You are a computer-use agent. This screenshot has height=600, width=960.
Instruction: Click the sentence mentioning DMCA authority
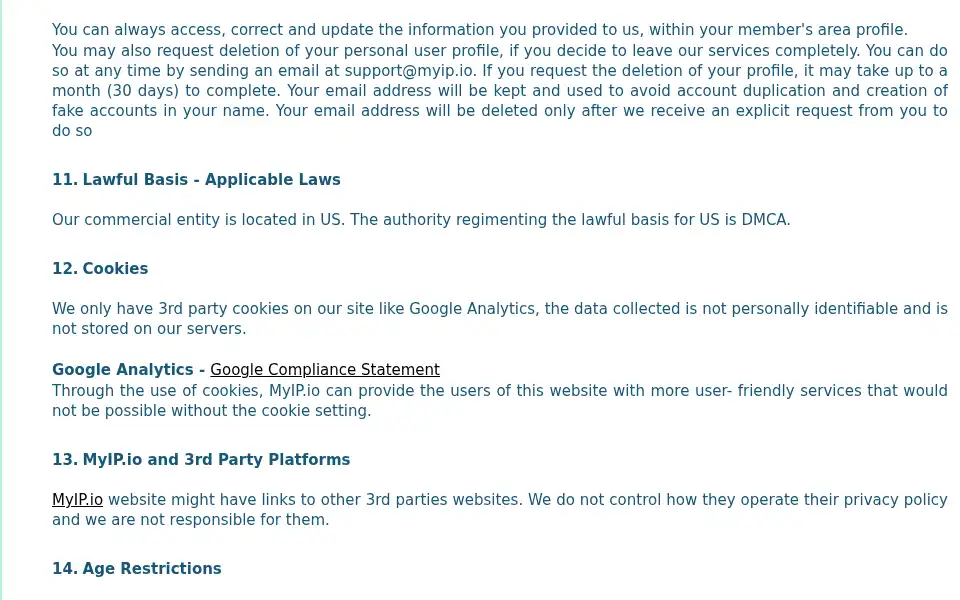570,220
